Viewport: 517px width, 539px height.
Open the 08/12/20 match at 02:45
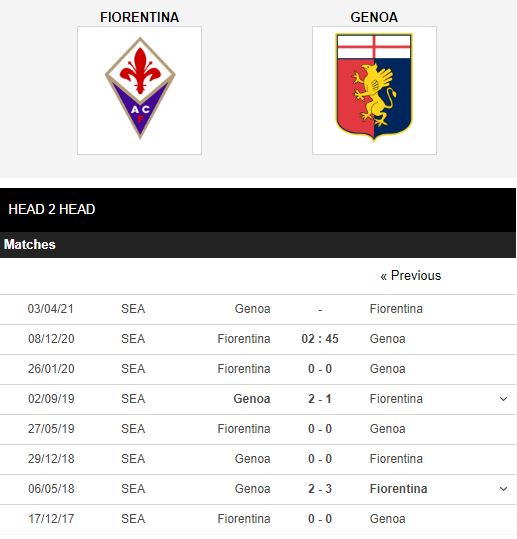(258, 339)
